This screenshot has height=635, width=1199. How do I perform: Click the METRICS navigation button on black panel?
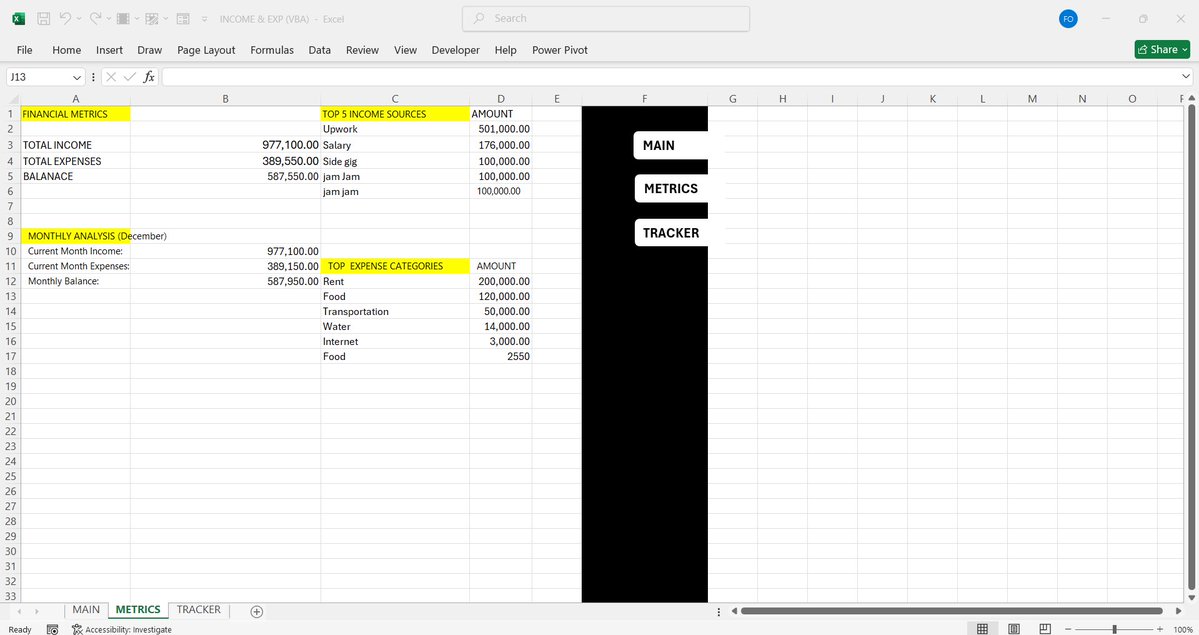click(x=671, y=188)
